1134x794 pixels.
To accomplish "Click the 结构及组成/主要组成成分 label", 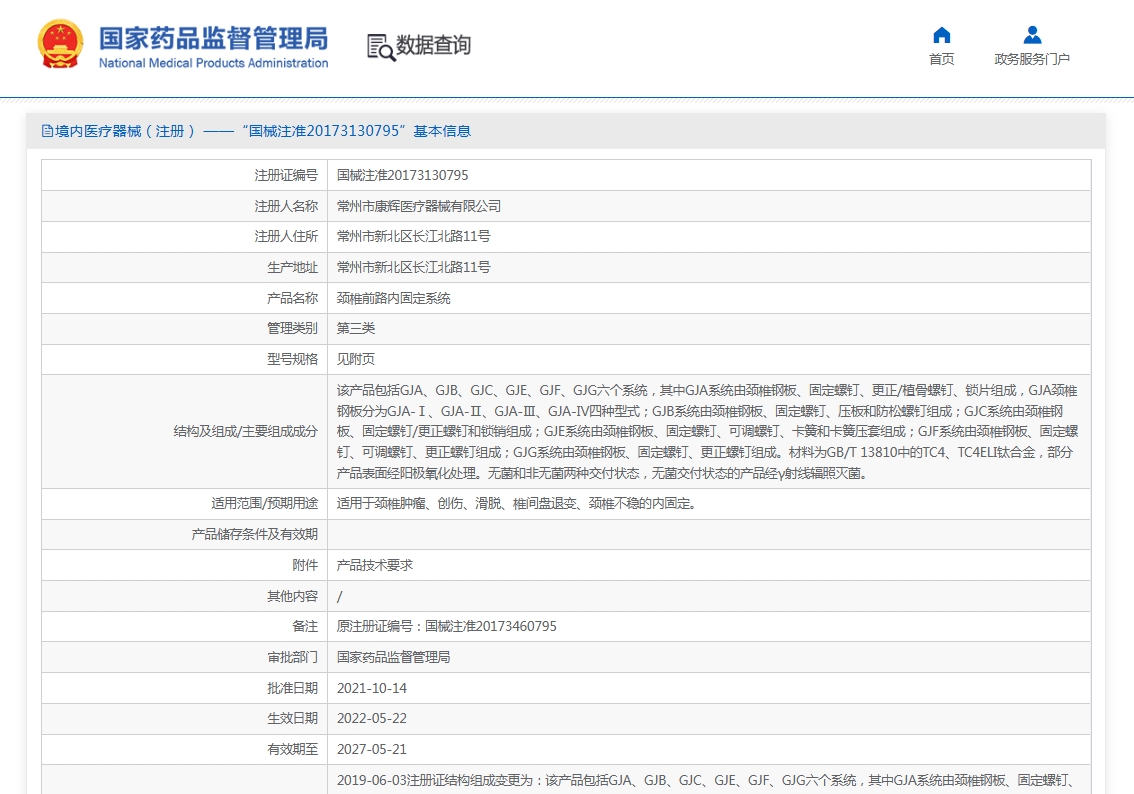I will point(245,432).
